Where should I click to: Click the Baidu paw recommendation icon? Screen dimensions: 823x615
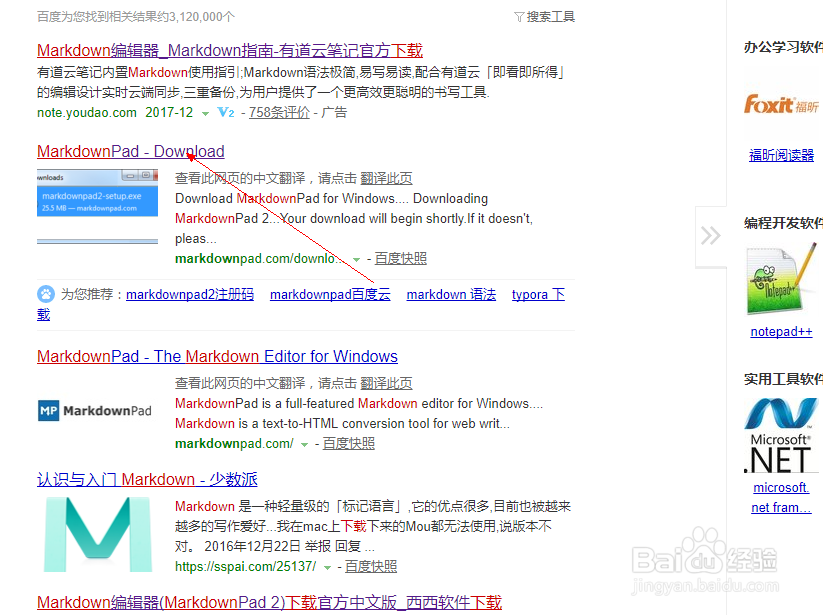[46, 294]
